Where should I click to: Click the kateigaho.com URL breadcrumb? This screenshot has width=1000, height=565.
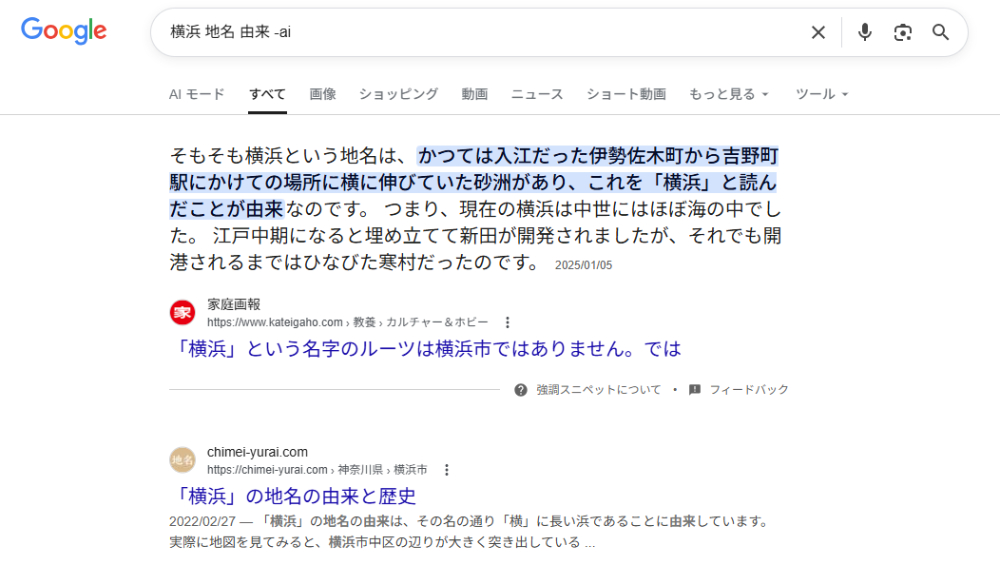click(348, 323)
